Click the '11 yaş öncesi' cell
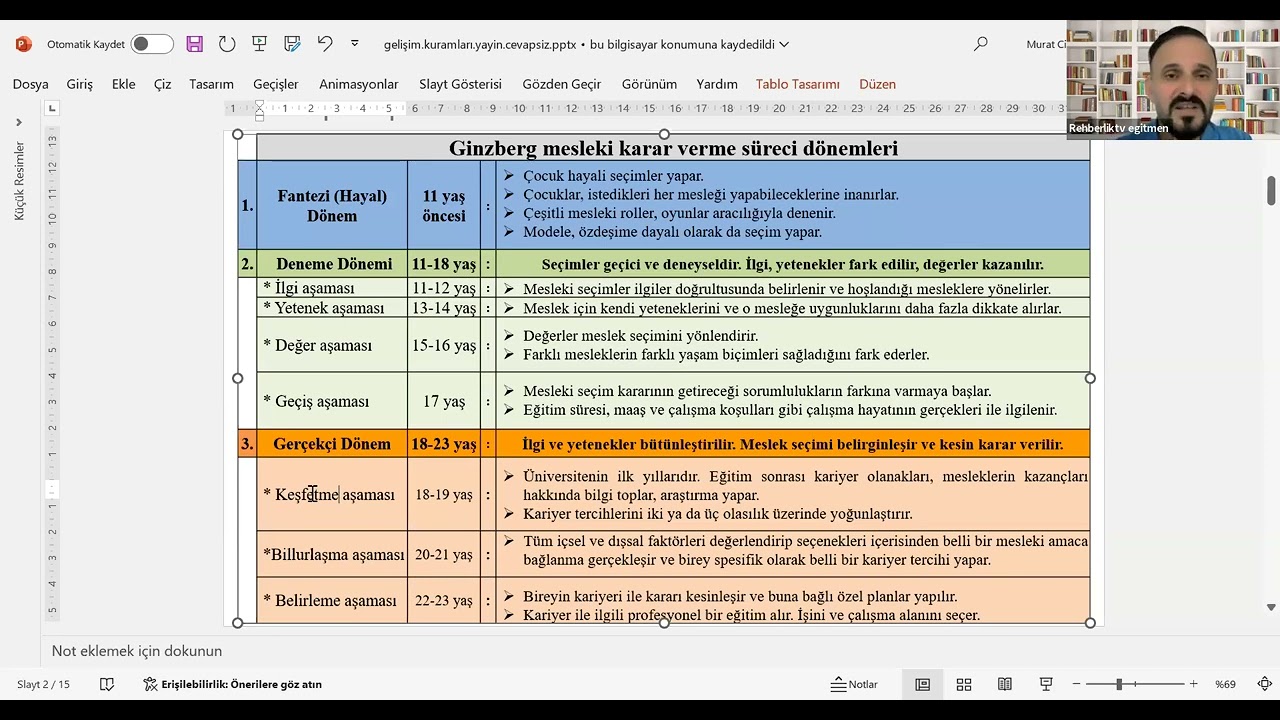 point(443,205)
